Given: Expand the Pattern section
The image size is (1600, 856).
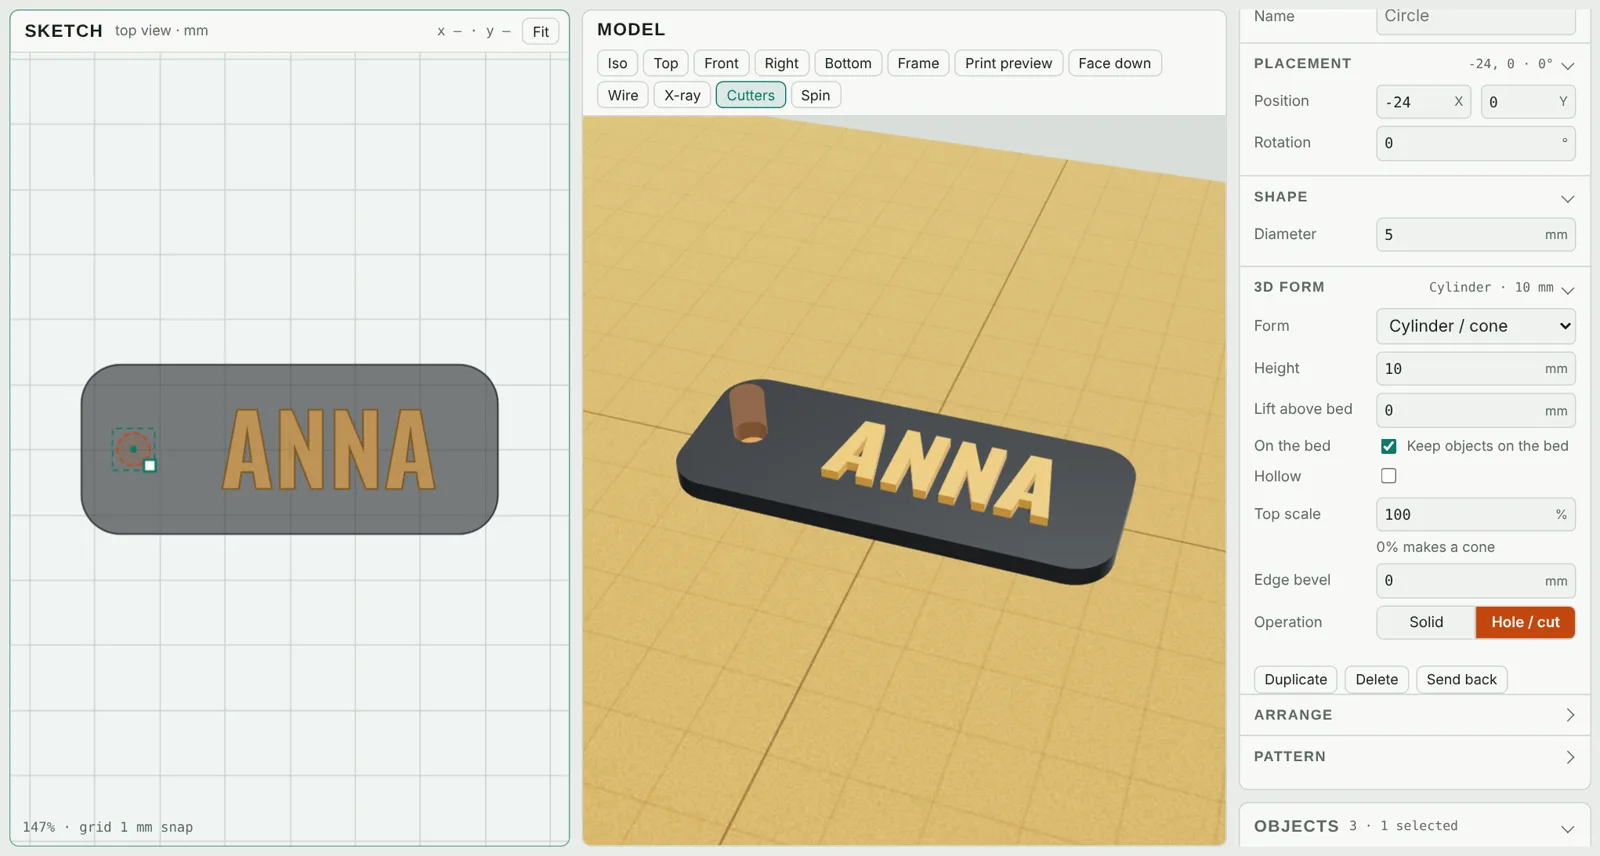Looking at the screenshot, I should pyautogui.click(x=1414, y=757).
